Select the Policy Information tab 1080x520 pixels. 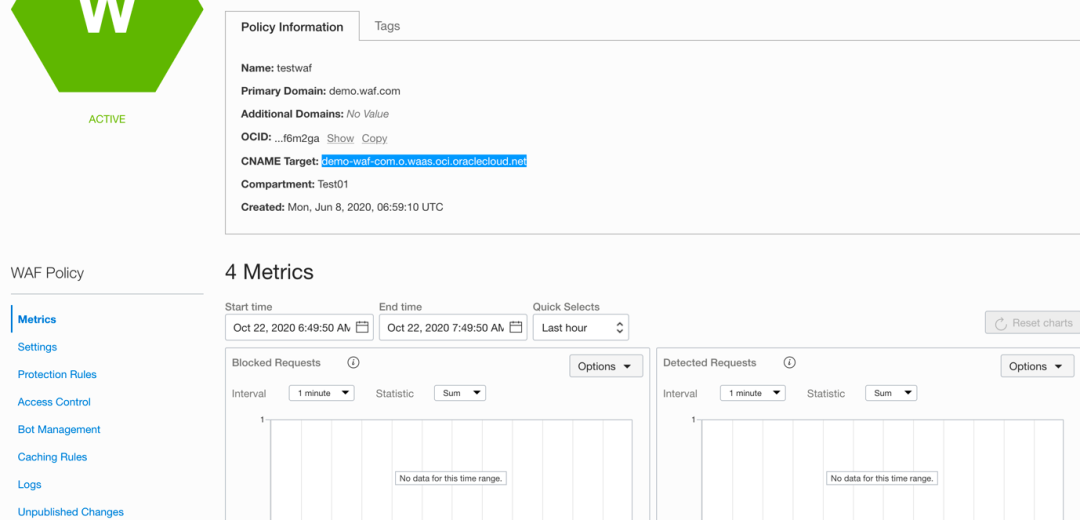[292, 27]
